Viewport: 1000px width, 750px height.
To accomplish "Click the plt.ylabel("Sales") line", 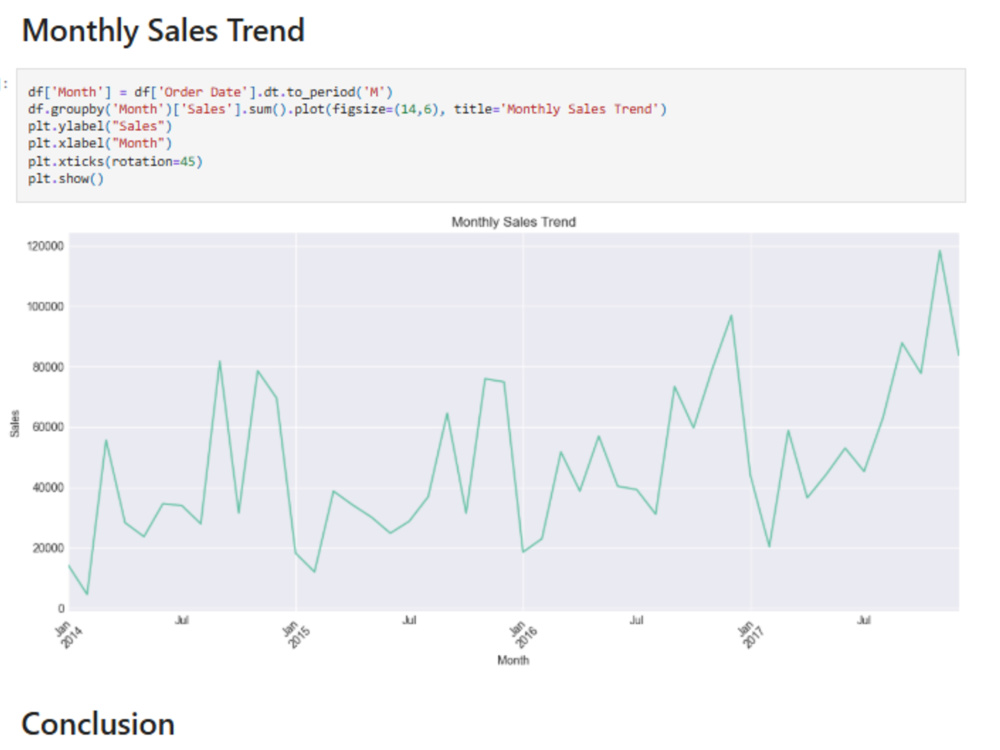I will 99,126.
